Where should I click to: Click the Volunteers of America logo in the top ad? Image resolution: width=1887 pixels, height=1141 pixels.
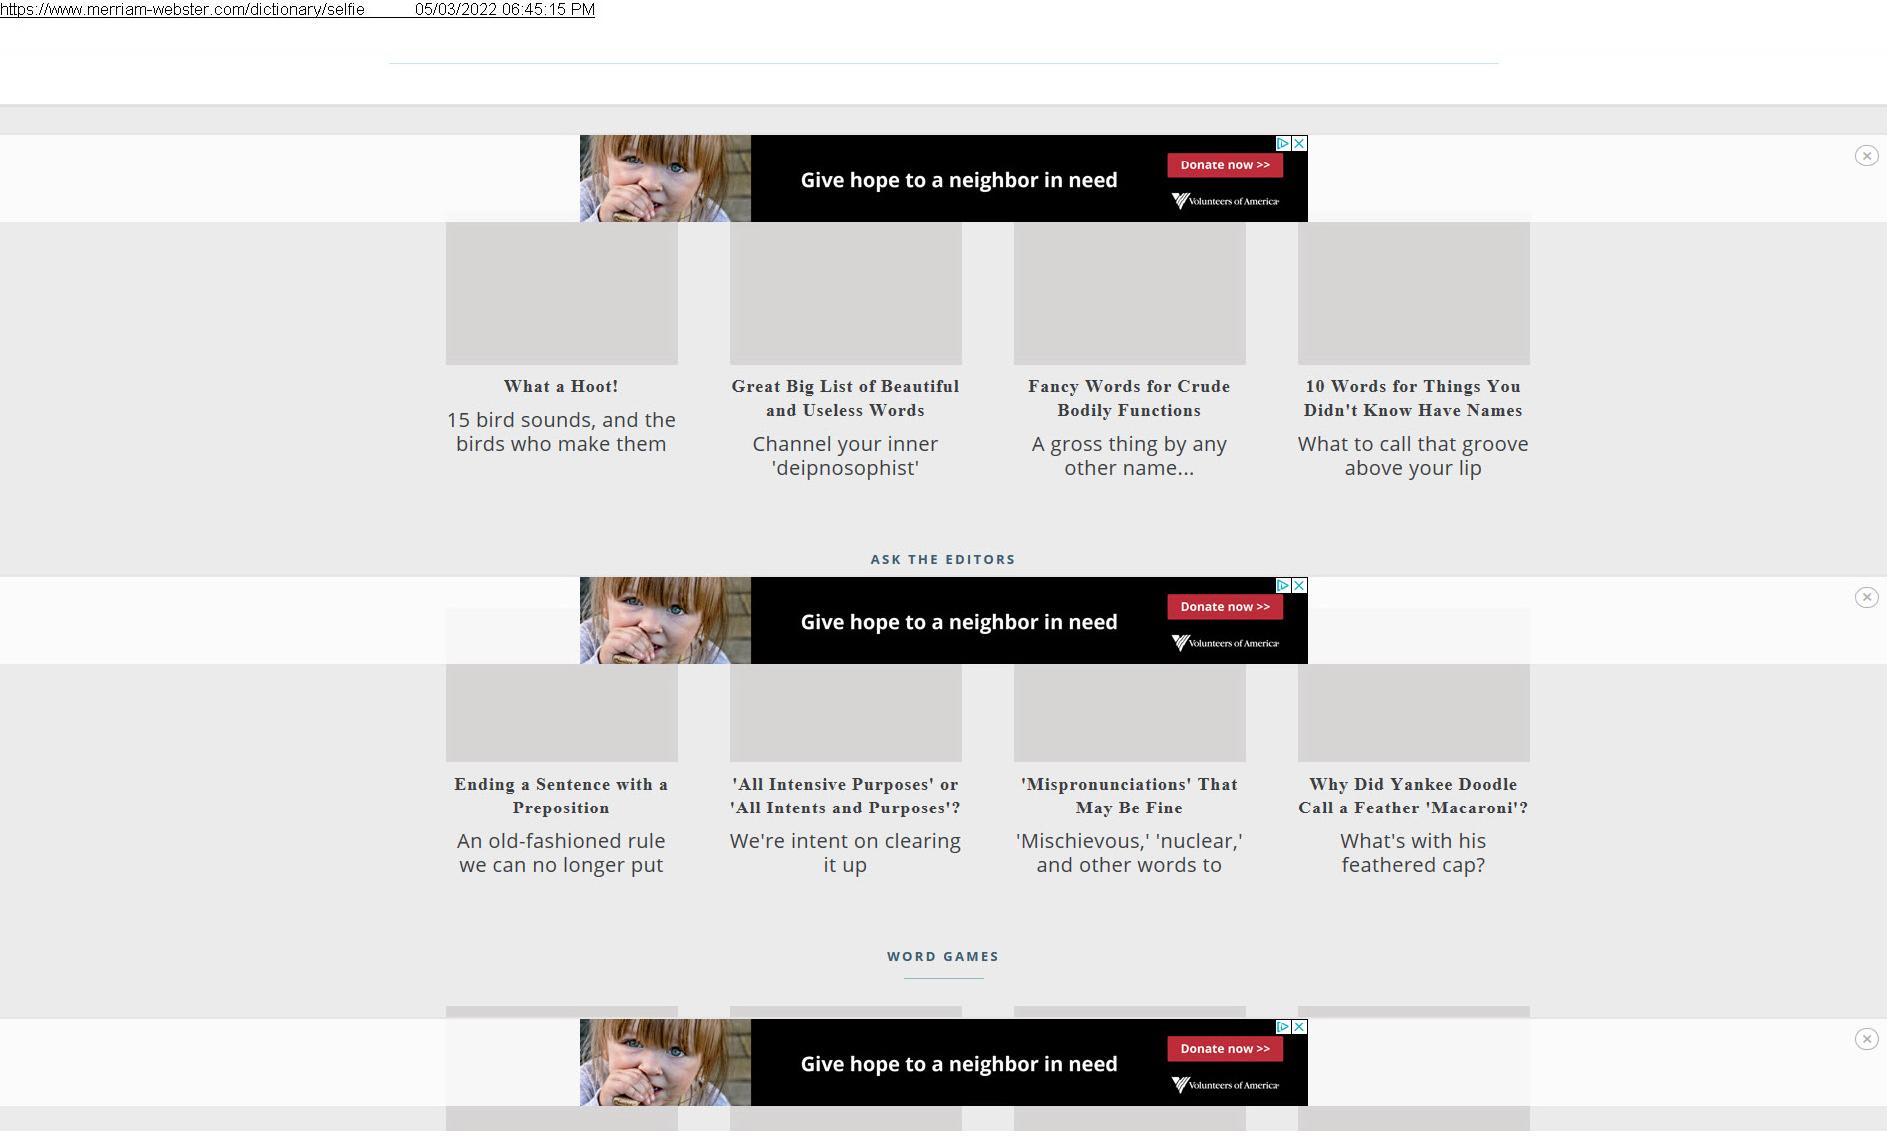tap(1225, 201)
